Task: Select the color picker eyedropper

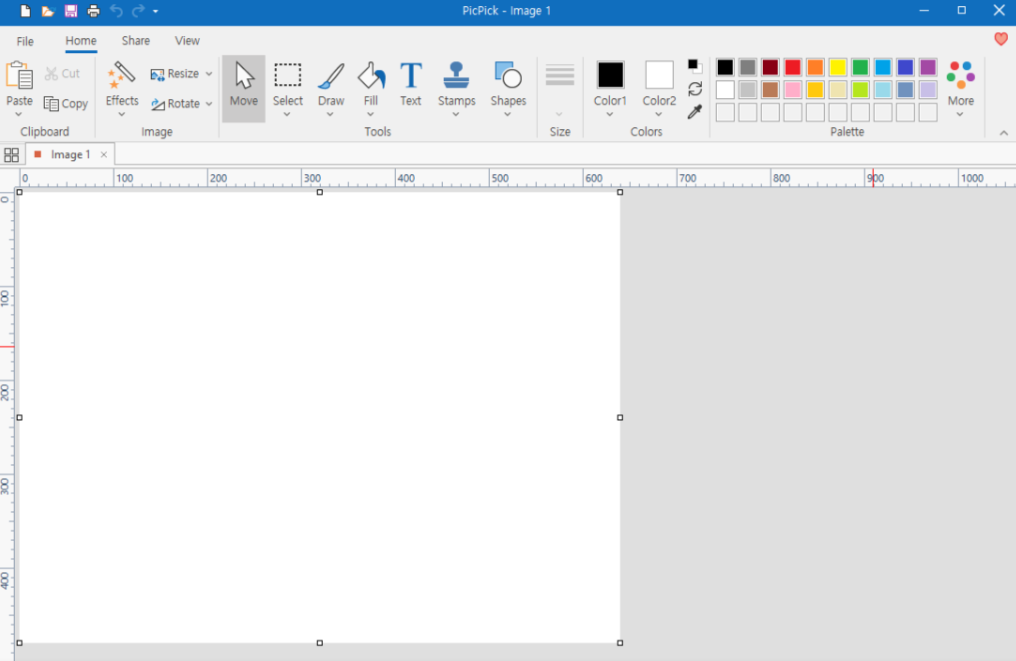Action: point(695,112)
